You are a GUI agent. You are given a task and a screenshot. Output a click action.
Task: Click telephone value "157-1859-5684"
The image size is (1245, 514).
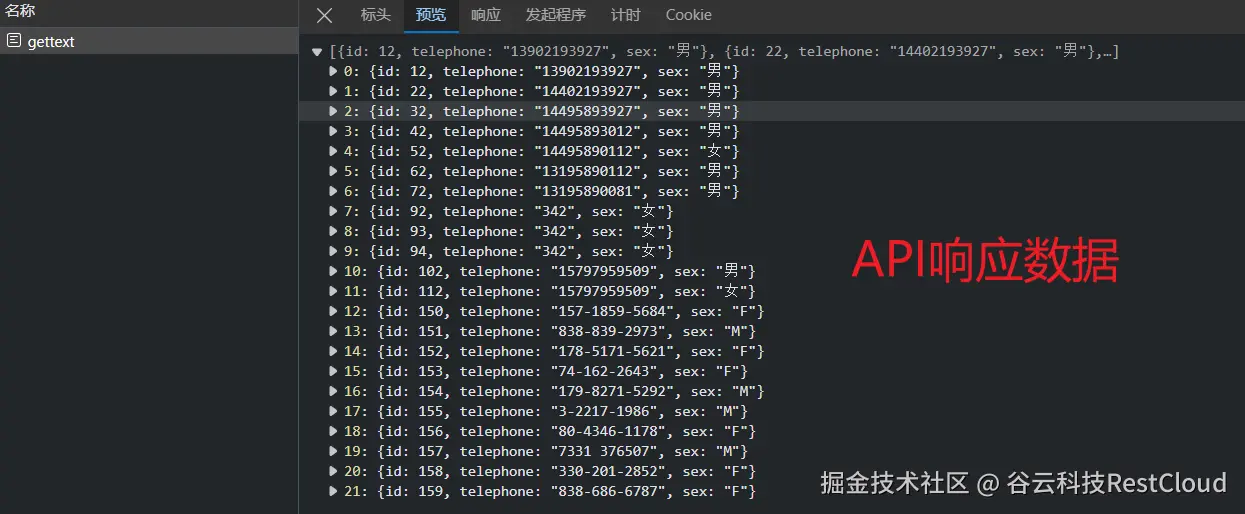(612, 311)
